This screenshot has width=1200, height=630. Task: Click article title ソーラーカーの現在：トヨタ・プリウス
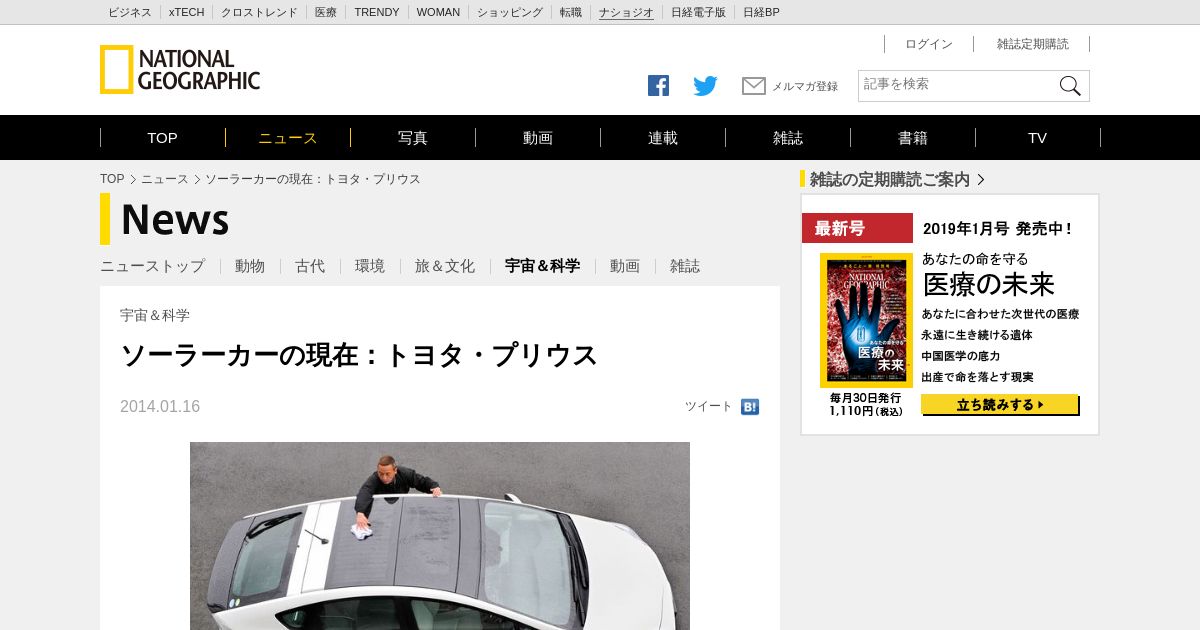[359, 355]
